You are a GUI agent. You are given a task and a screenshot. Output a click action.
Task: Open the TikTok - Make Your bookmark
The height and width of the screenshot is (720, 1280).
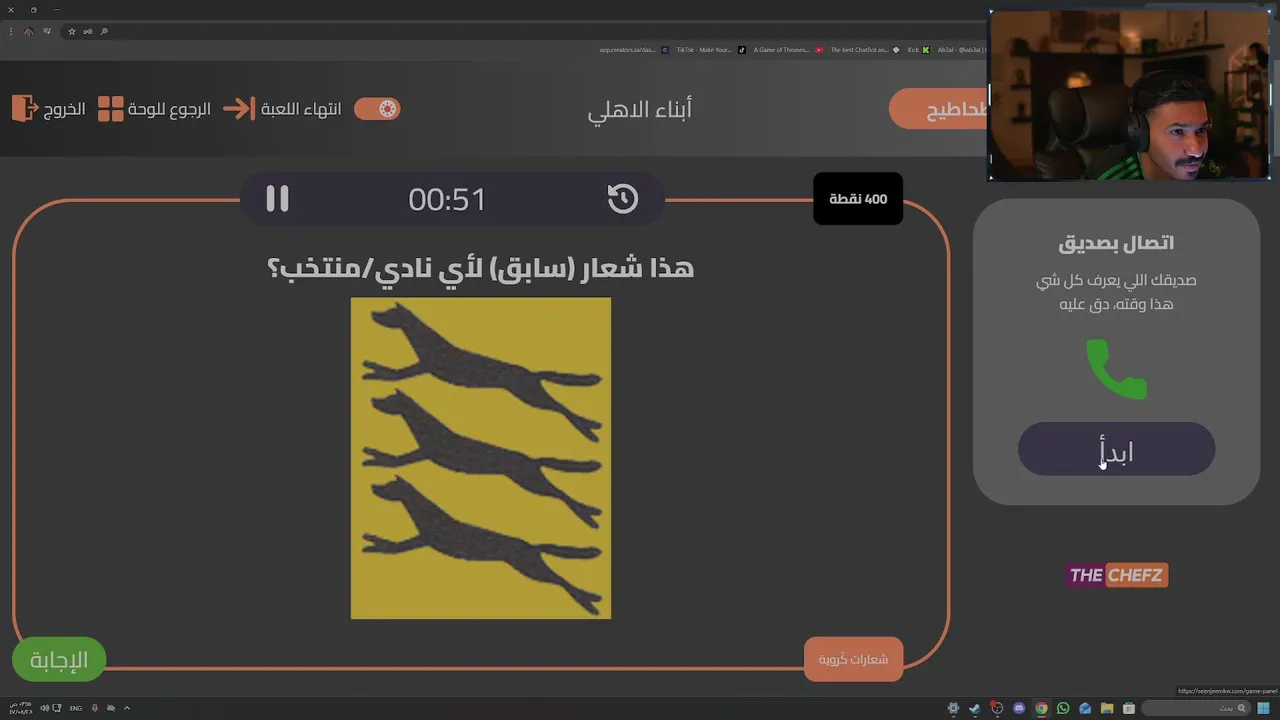(711, 50)
